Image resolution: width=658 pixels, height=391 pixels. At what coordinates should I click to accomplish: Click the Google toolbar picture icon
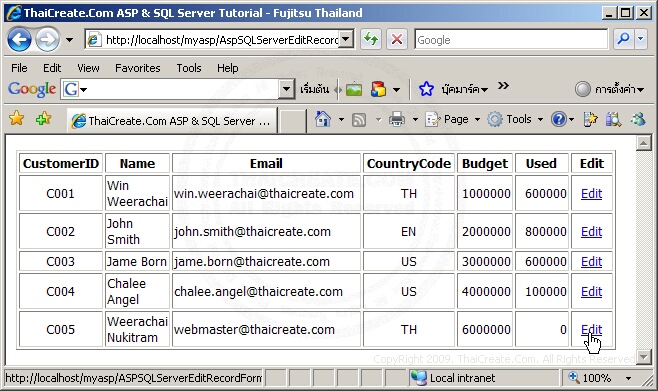click(x=354, y=89)
